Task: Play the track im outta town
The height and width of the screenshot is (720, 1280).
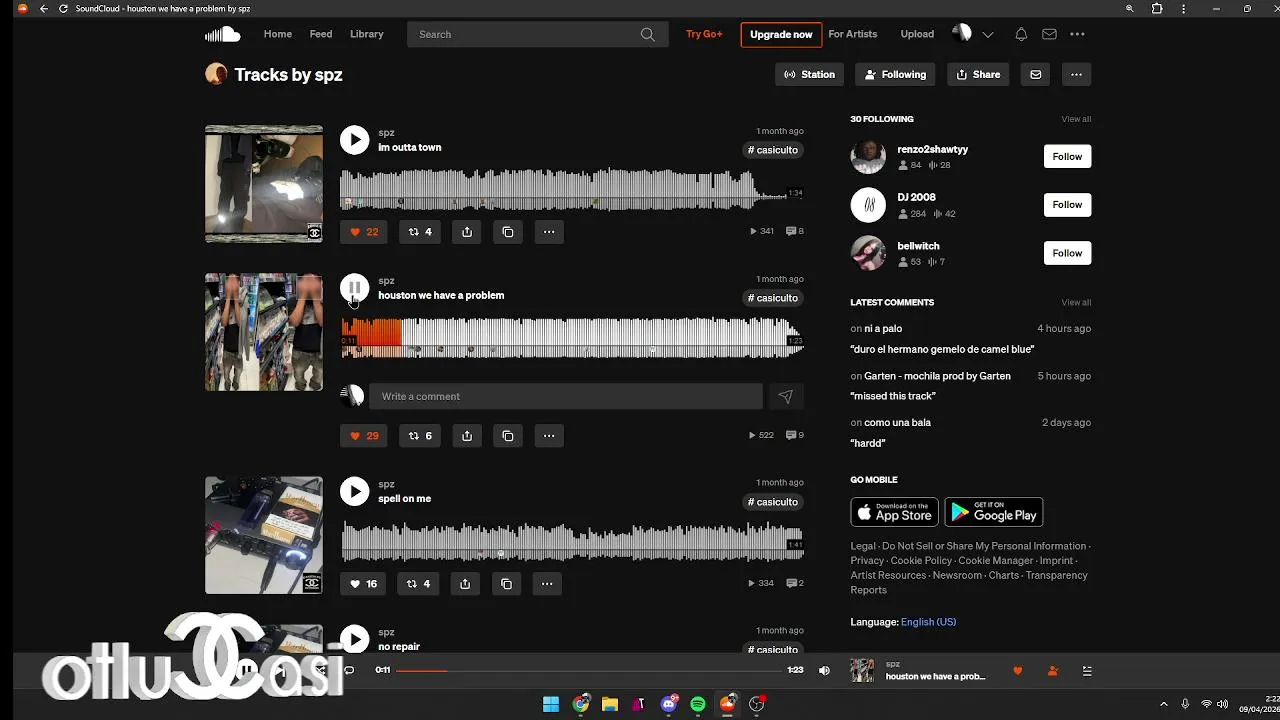Action: coord(354,140)
